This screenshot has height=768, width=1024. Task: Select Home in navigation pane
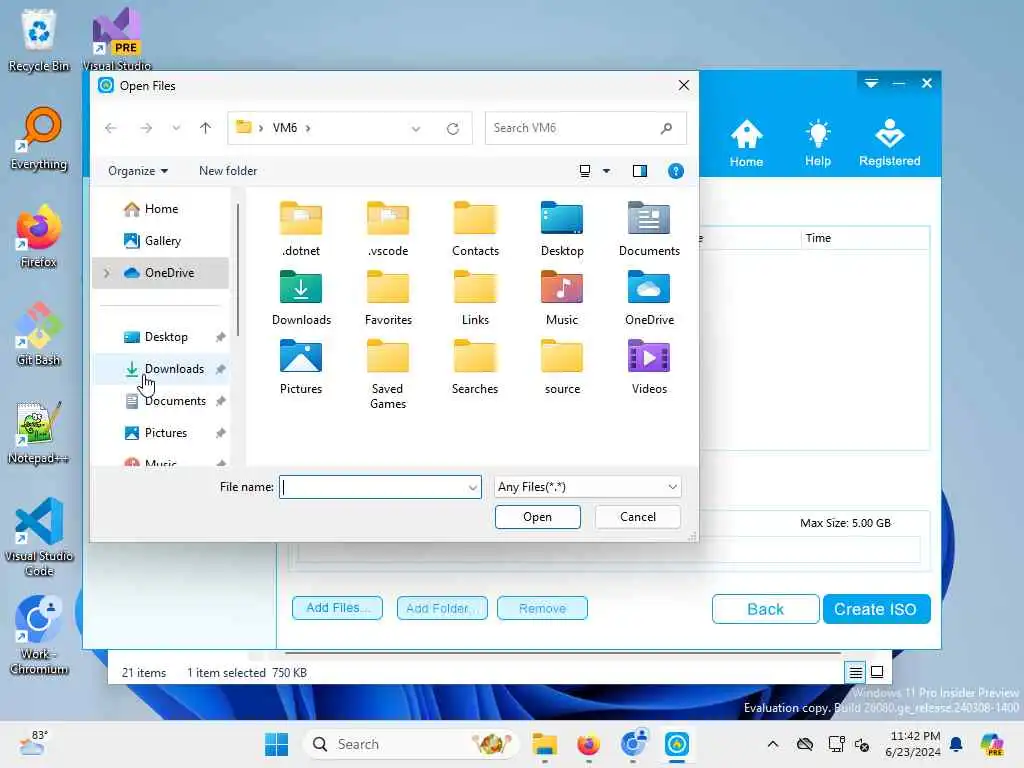coord(161,209)
